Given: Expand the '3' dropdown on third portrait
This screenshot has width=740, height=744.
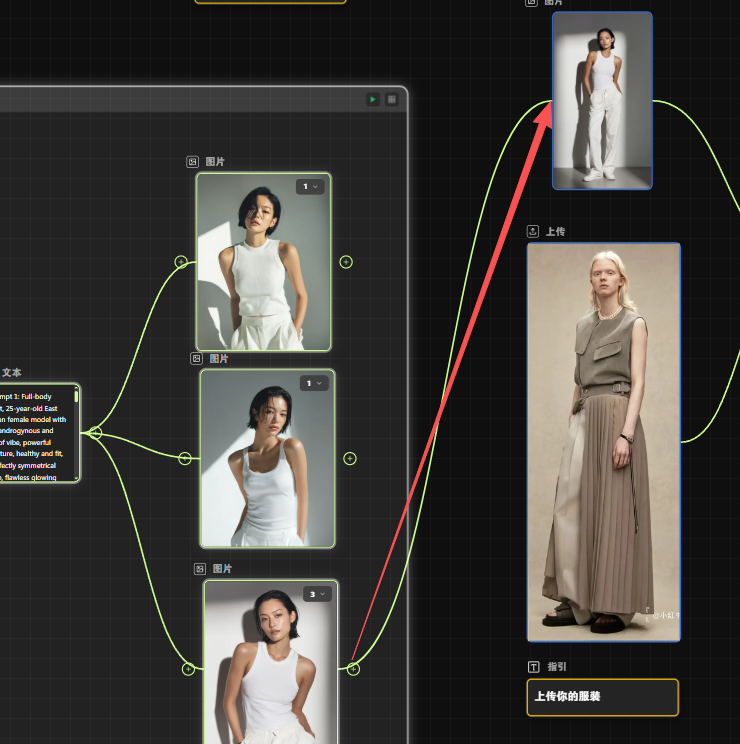Looking at the screenshot, I should [x=317, y=594].
